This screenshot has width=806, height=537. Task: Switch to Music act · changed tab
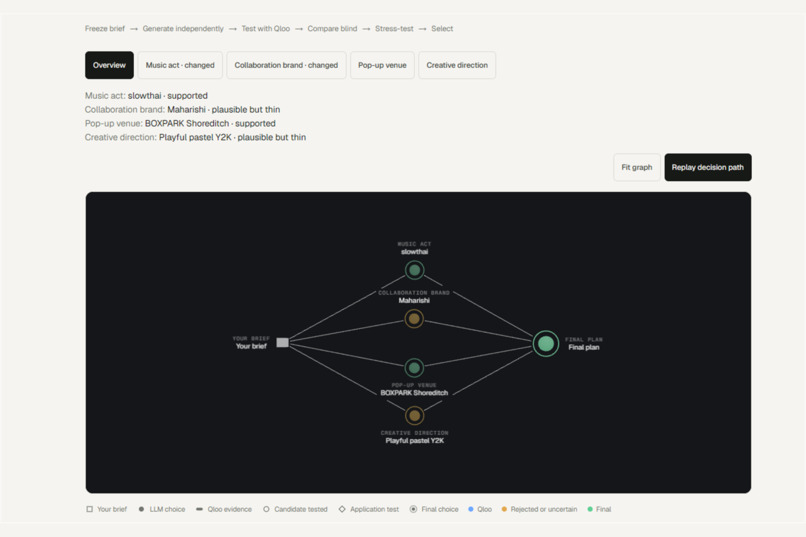tap(180, 65)
